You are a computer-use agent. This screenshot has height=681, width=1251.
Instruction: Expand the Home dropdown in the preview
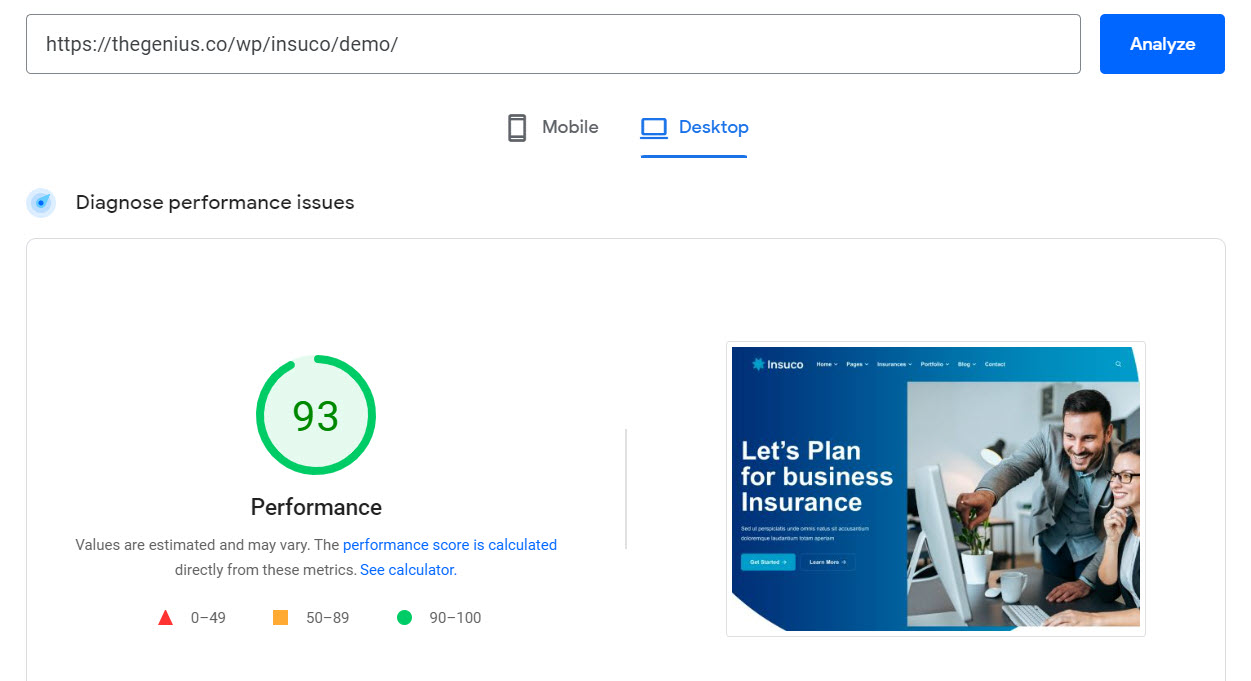[826, 365]
